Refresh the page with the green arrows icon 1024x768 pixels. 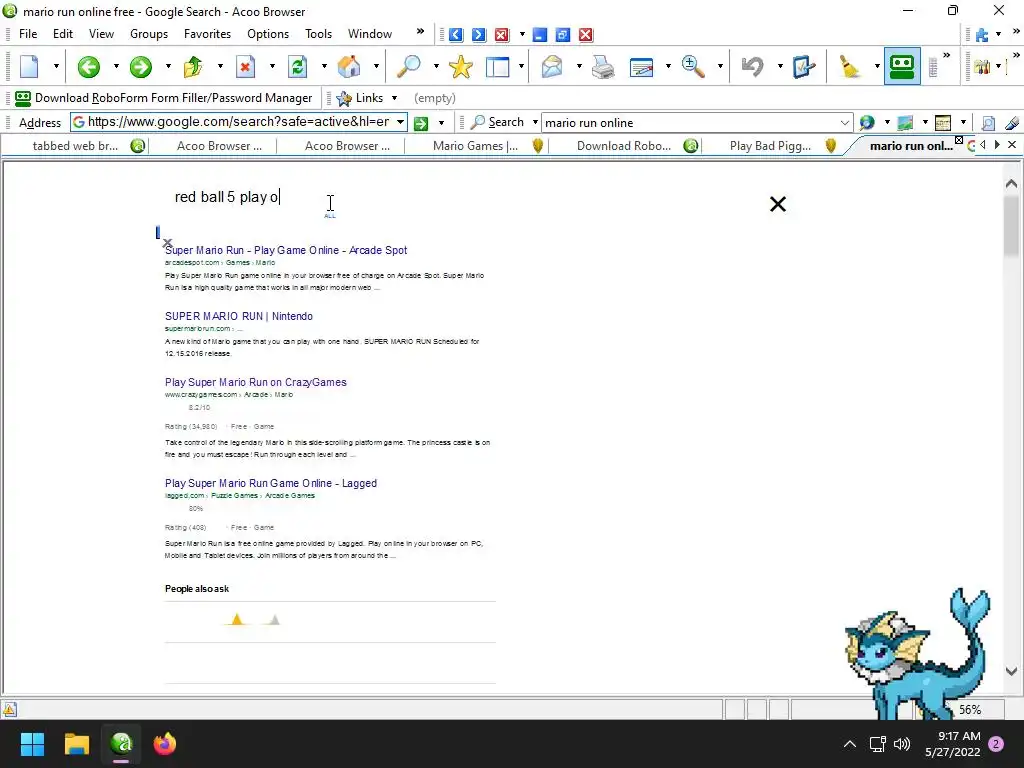point(297,67)
